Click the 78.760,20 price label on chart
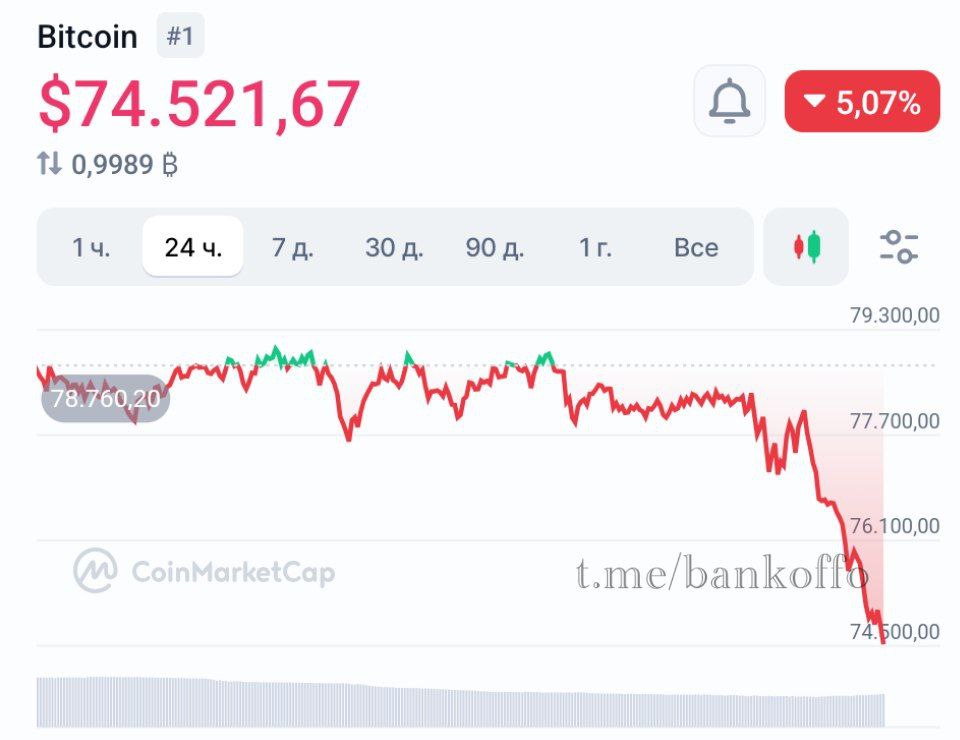The image size is (960, 740). point(106,399)
